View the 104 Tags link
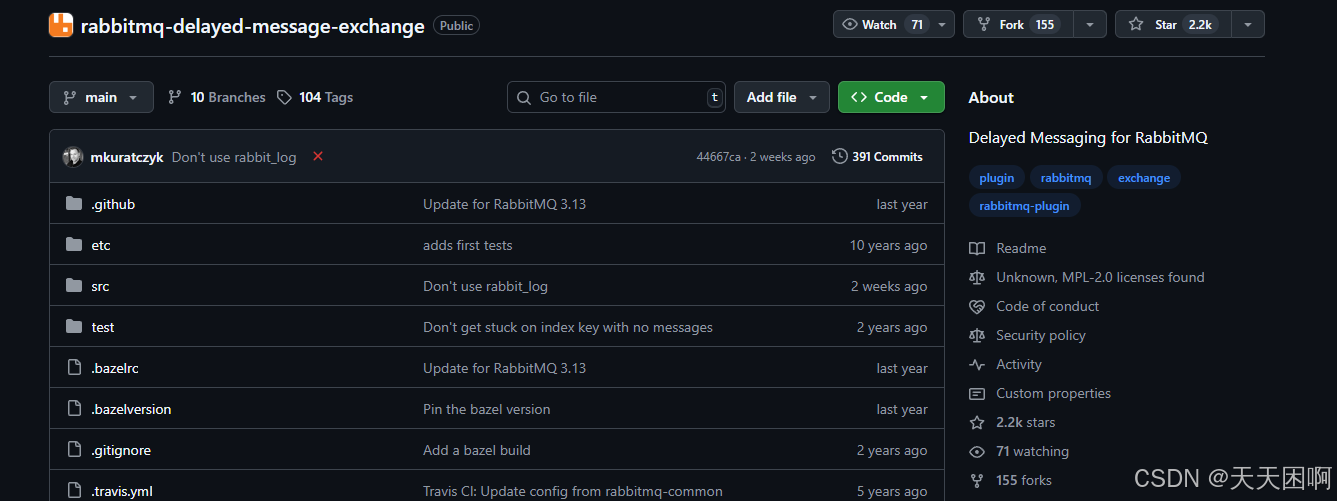Viewport: 1337px width, 501px height. pos(315,97)
